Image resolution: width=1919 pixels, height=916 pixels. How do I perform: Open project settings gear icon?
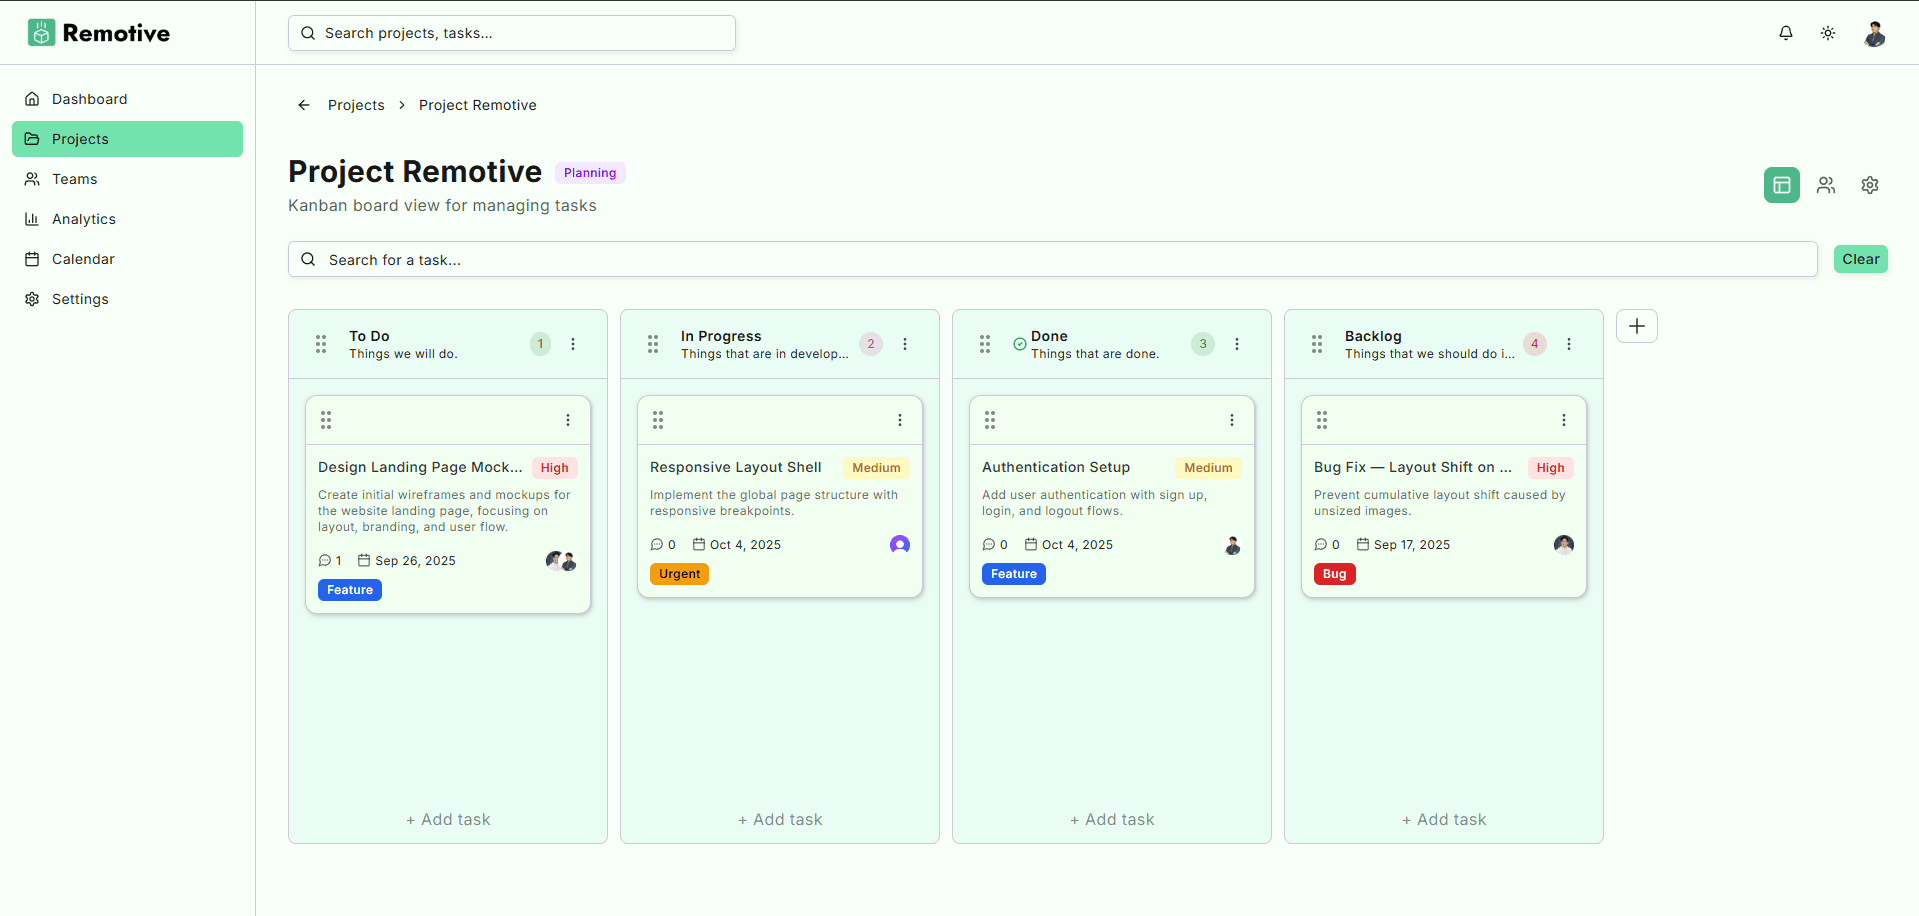click(x=1870, y=185)
